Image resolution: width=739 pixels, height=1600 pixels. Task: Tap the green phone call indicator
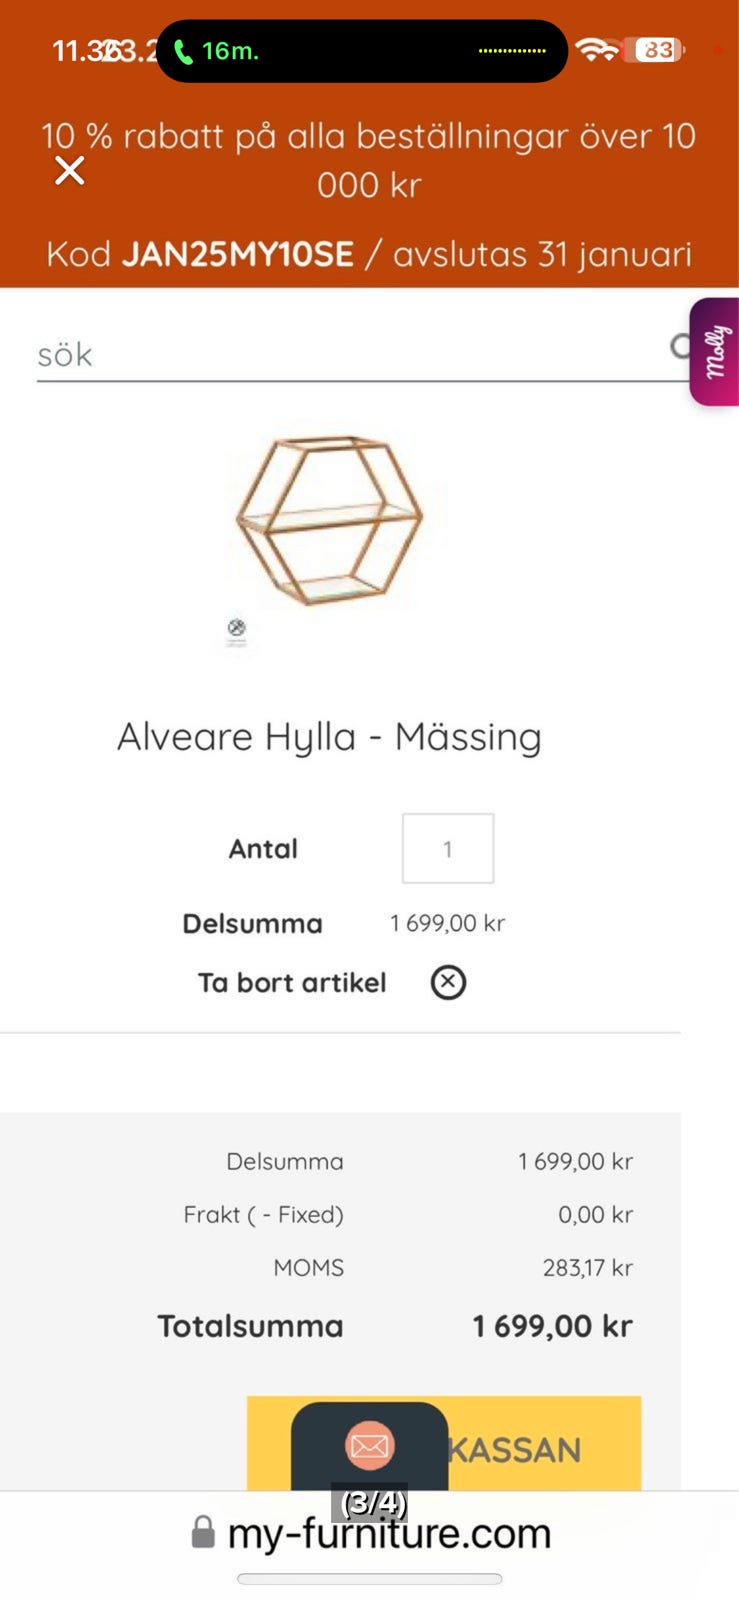184,51
